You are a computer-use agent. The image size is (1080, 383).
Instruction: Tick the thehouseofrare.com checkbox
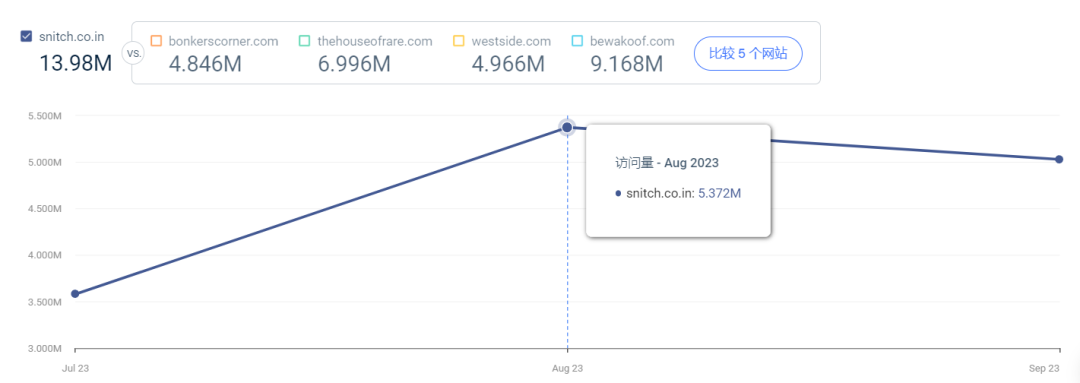(x=304, y=41)
